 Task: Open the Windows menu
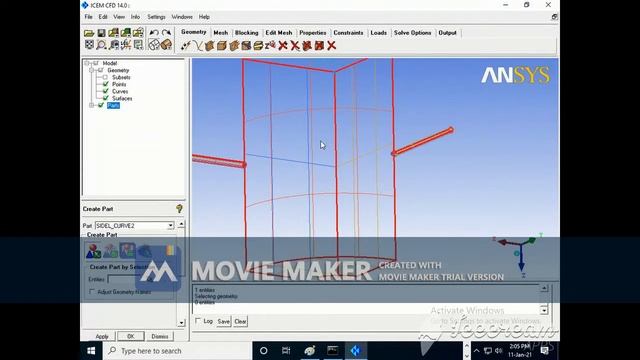[182, 17]
